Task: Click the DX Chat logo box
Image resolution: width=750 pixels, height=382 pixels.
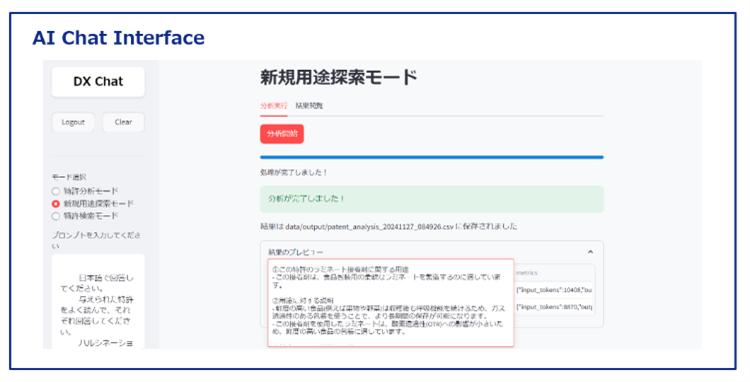Action: tap(98, 82)
